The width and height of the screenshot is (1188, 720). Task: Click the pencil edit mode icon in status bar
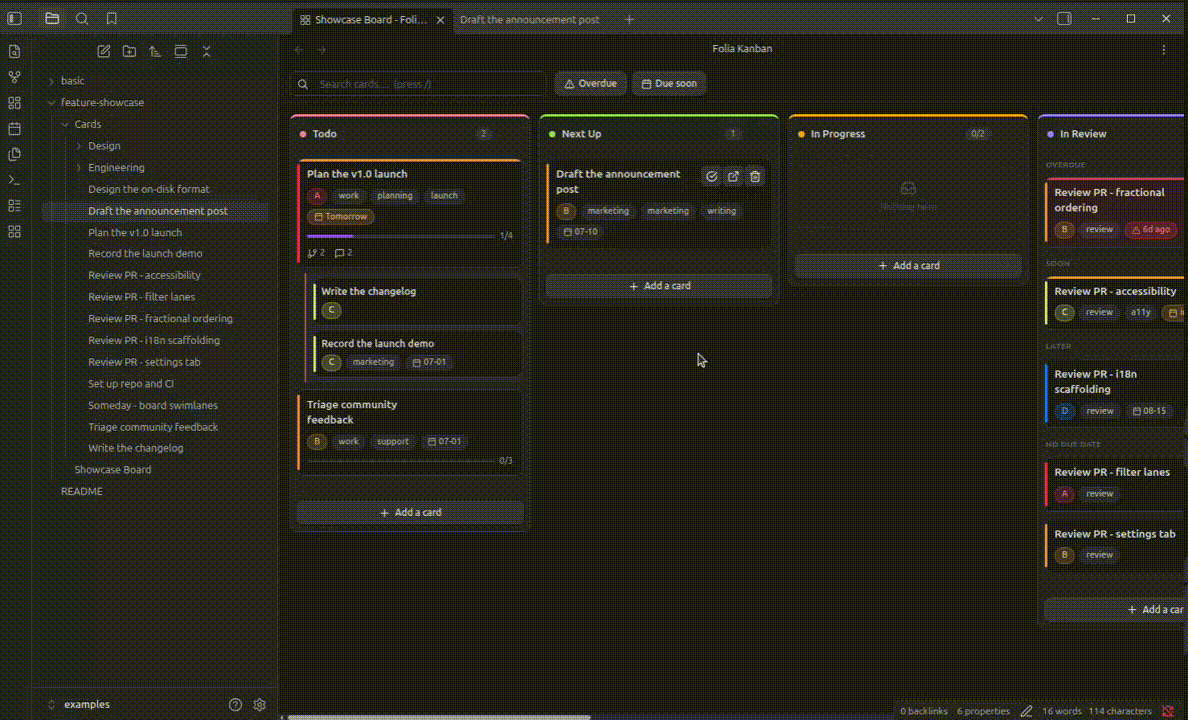pyautogui.click(x=1027, y=711)
